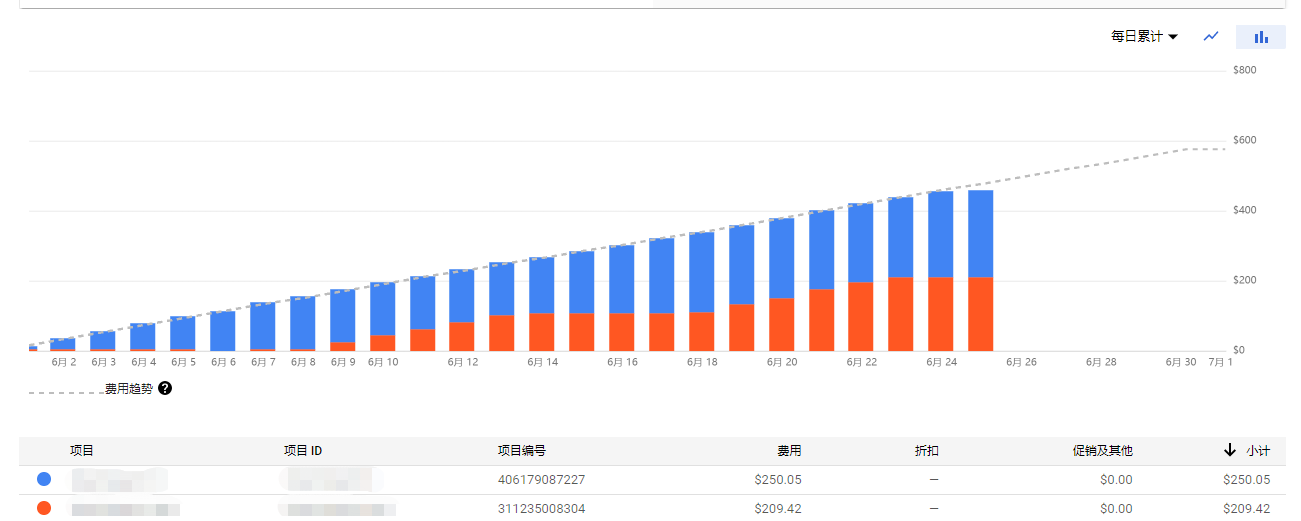Click the 6月 22 axis label

861,362
